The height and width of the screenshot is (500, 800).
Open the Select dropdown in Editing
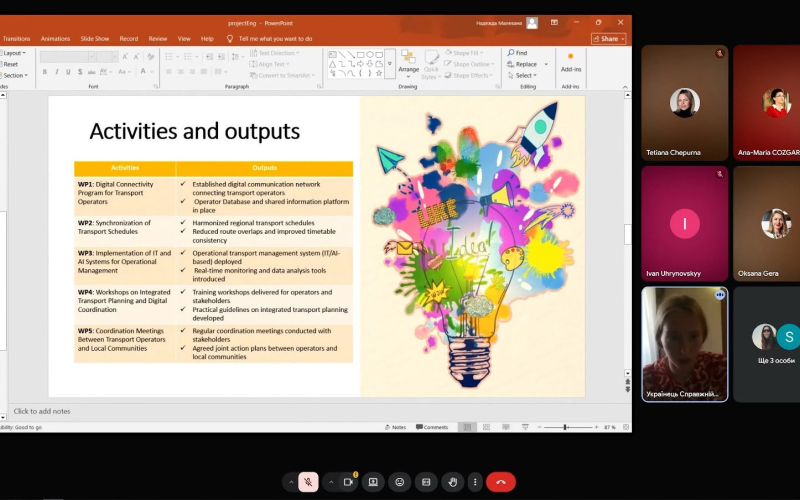click(x=522, y=75)
